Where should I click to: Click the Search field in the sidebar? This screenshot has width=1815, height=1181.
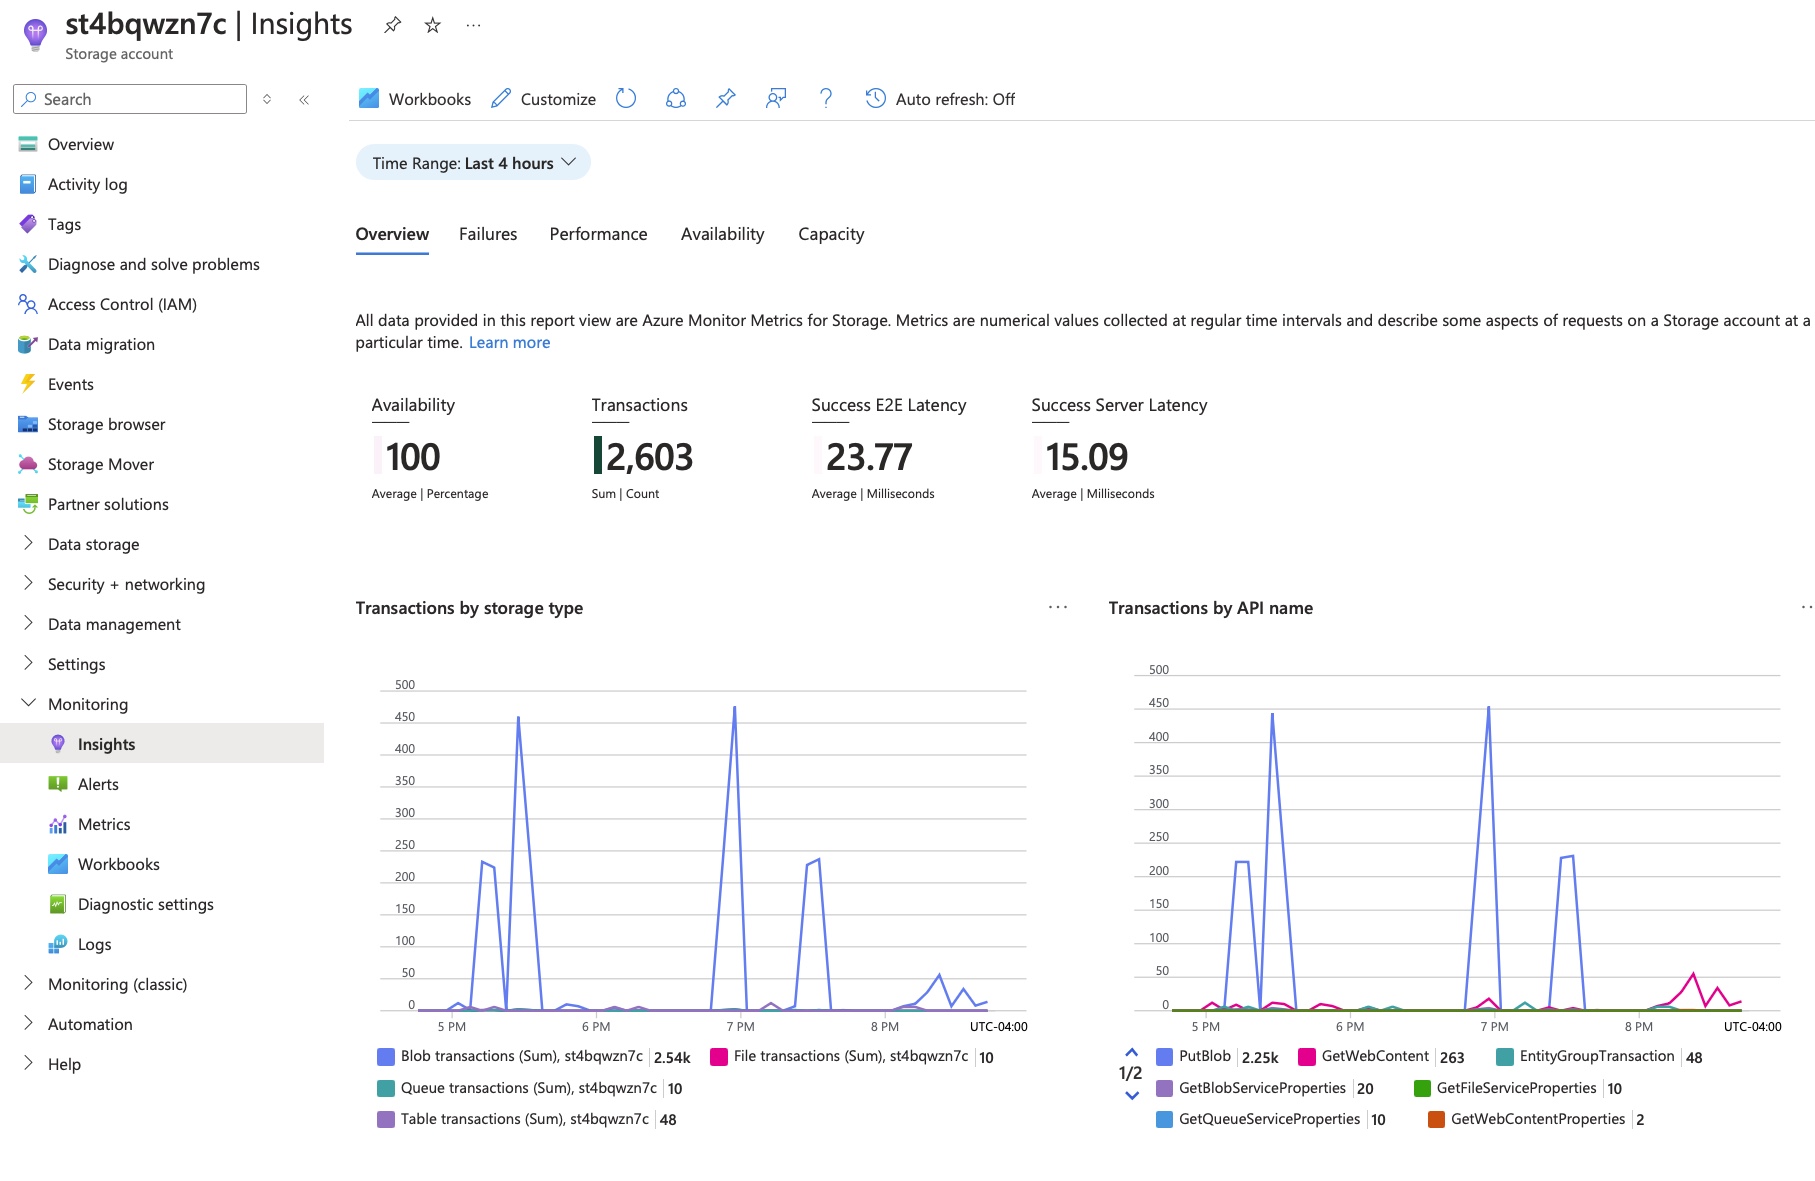click(x=130, y=99)
